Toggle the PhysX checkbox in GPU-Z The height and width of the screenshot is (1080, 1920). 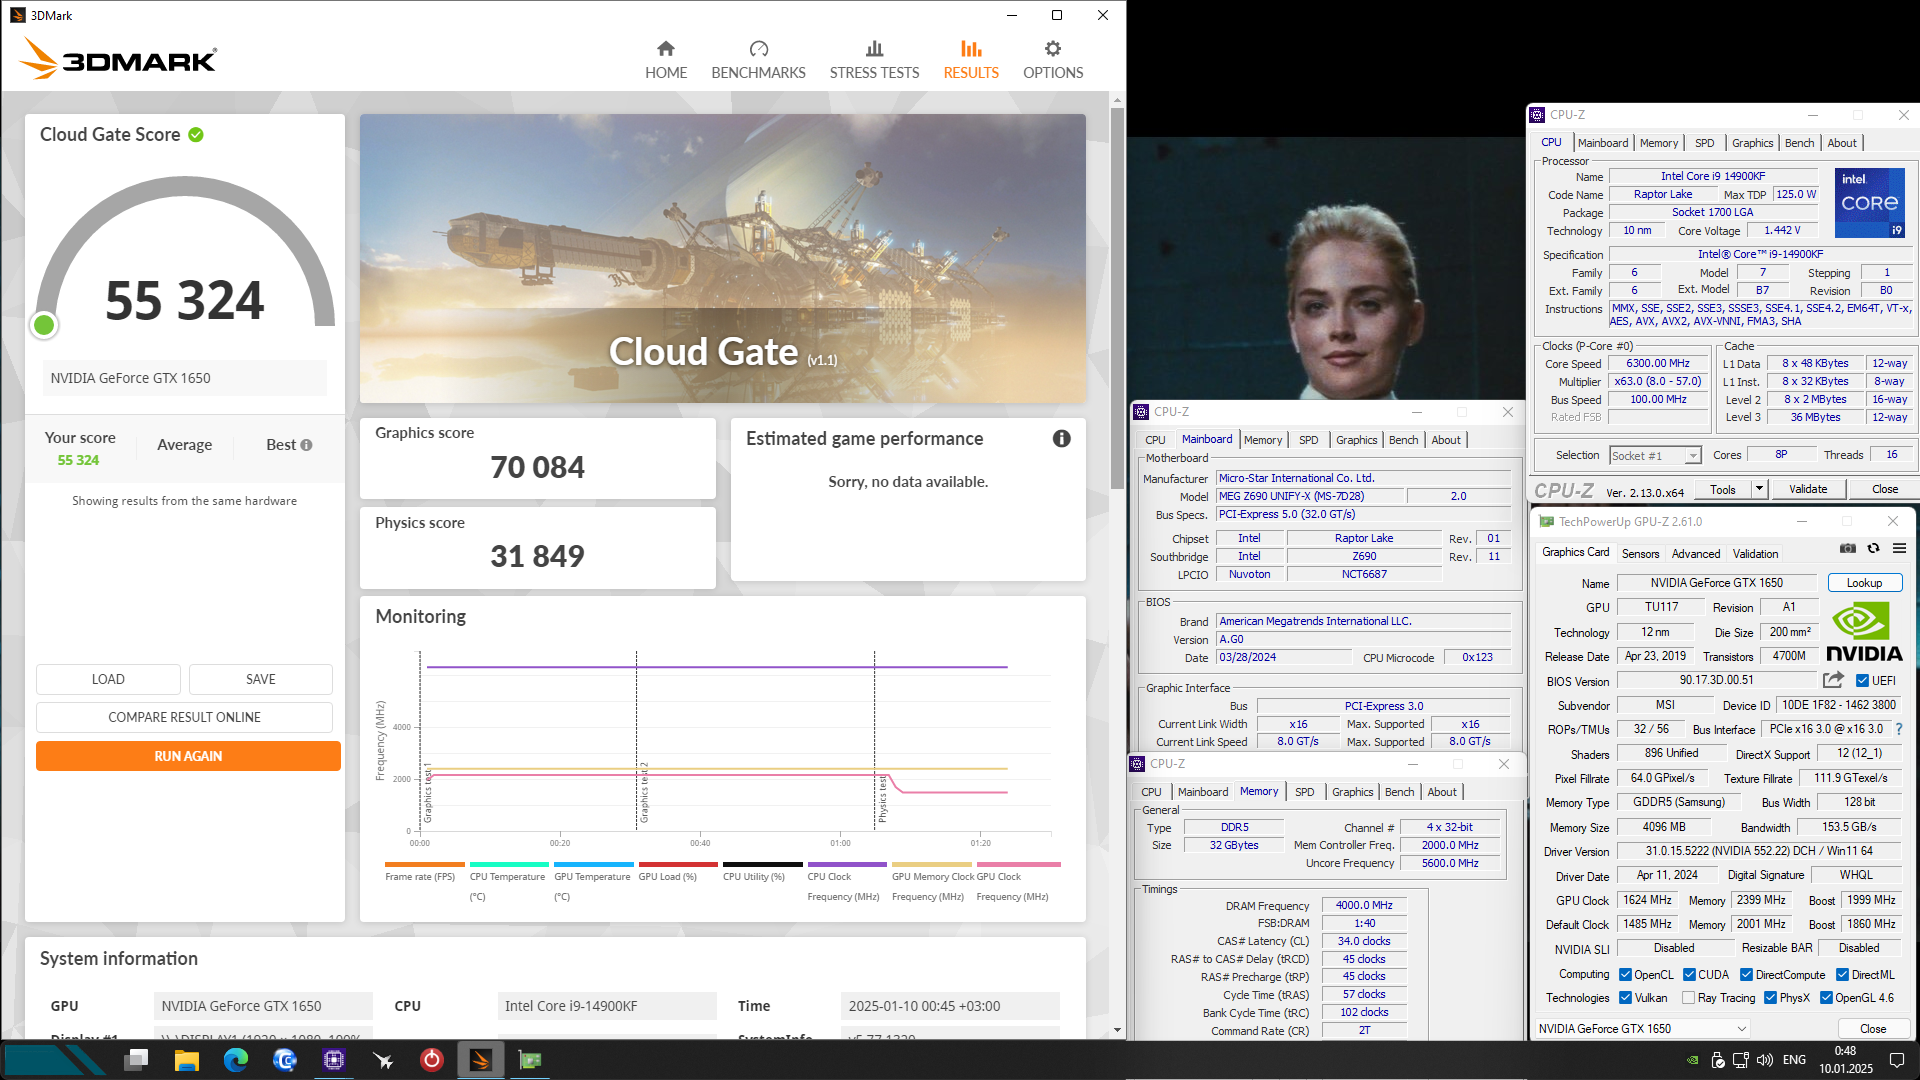click(x=1770, y=998)
